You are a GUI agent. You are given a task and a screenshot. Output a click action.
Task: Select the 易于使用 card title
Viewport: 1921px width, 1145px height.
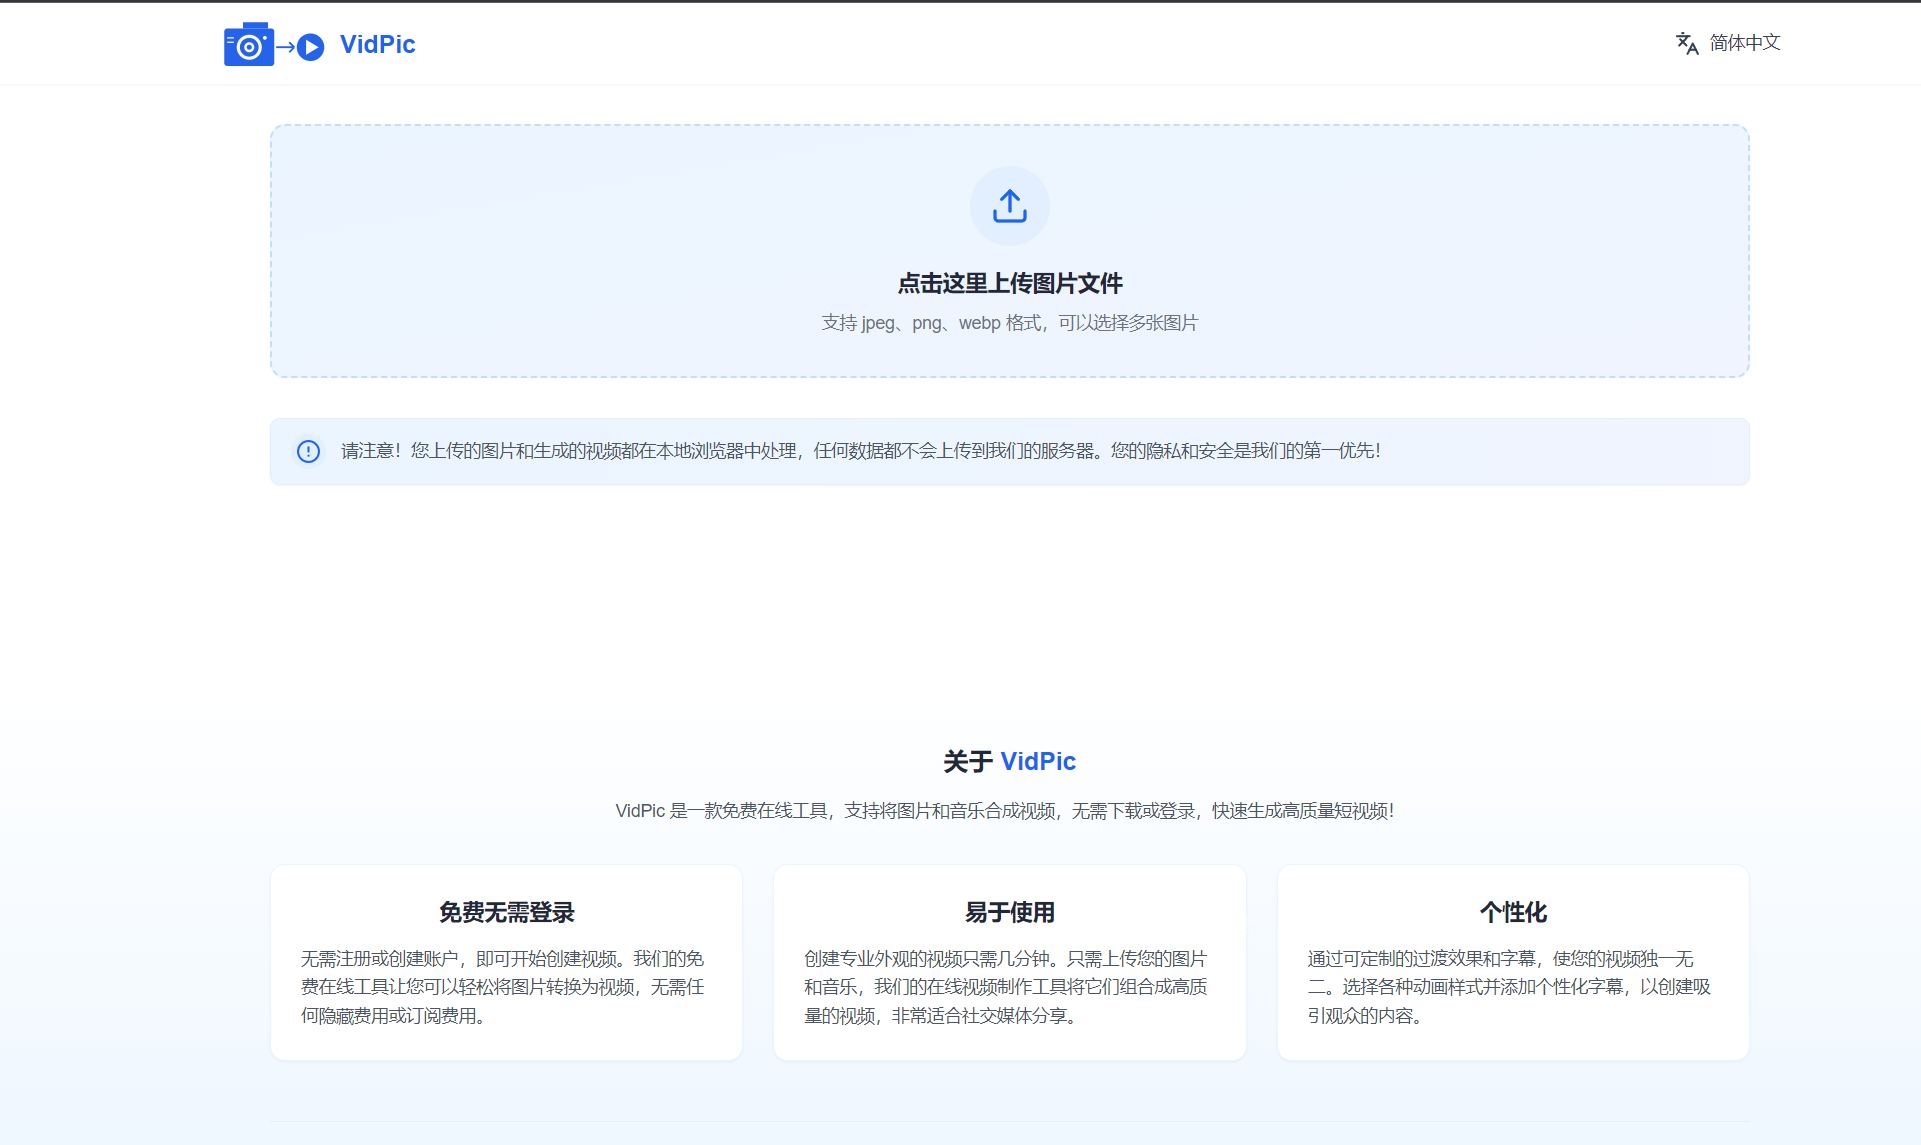[x=1009, y=912]
